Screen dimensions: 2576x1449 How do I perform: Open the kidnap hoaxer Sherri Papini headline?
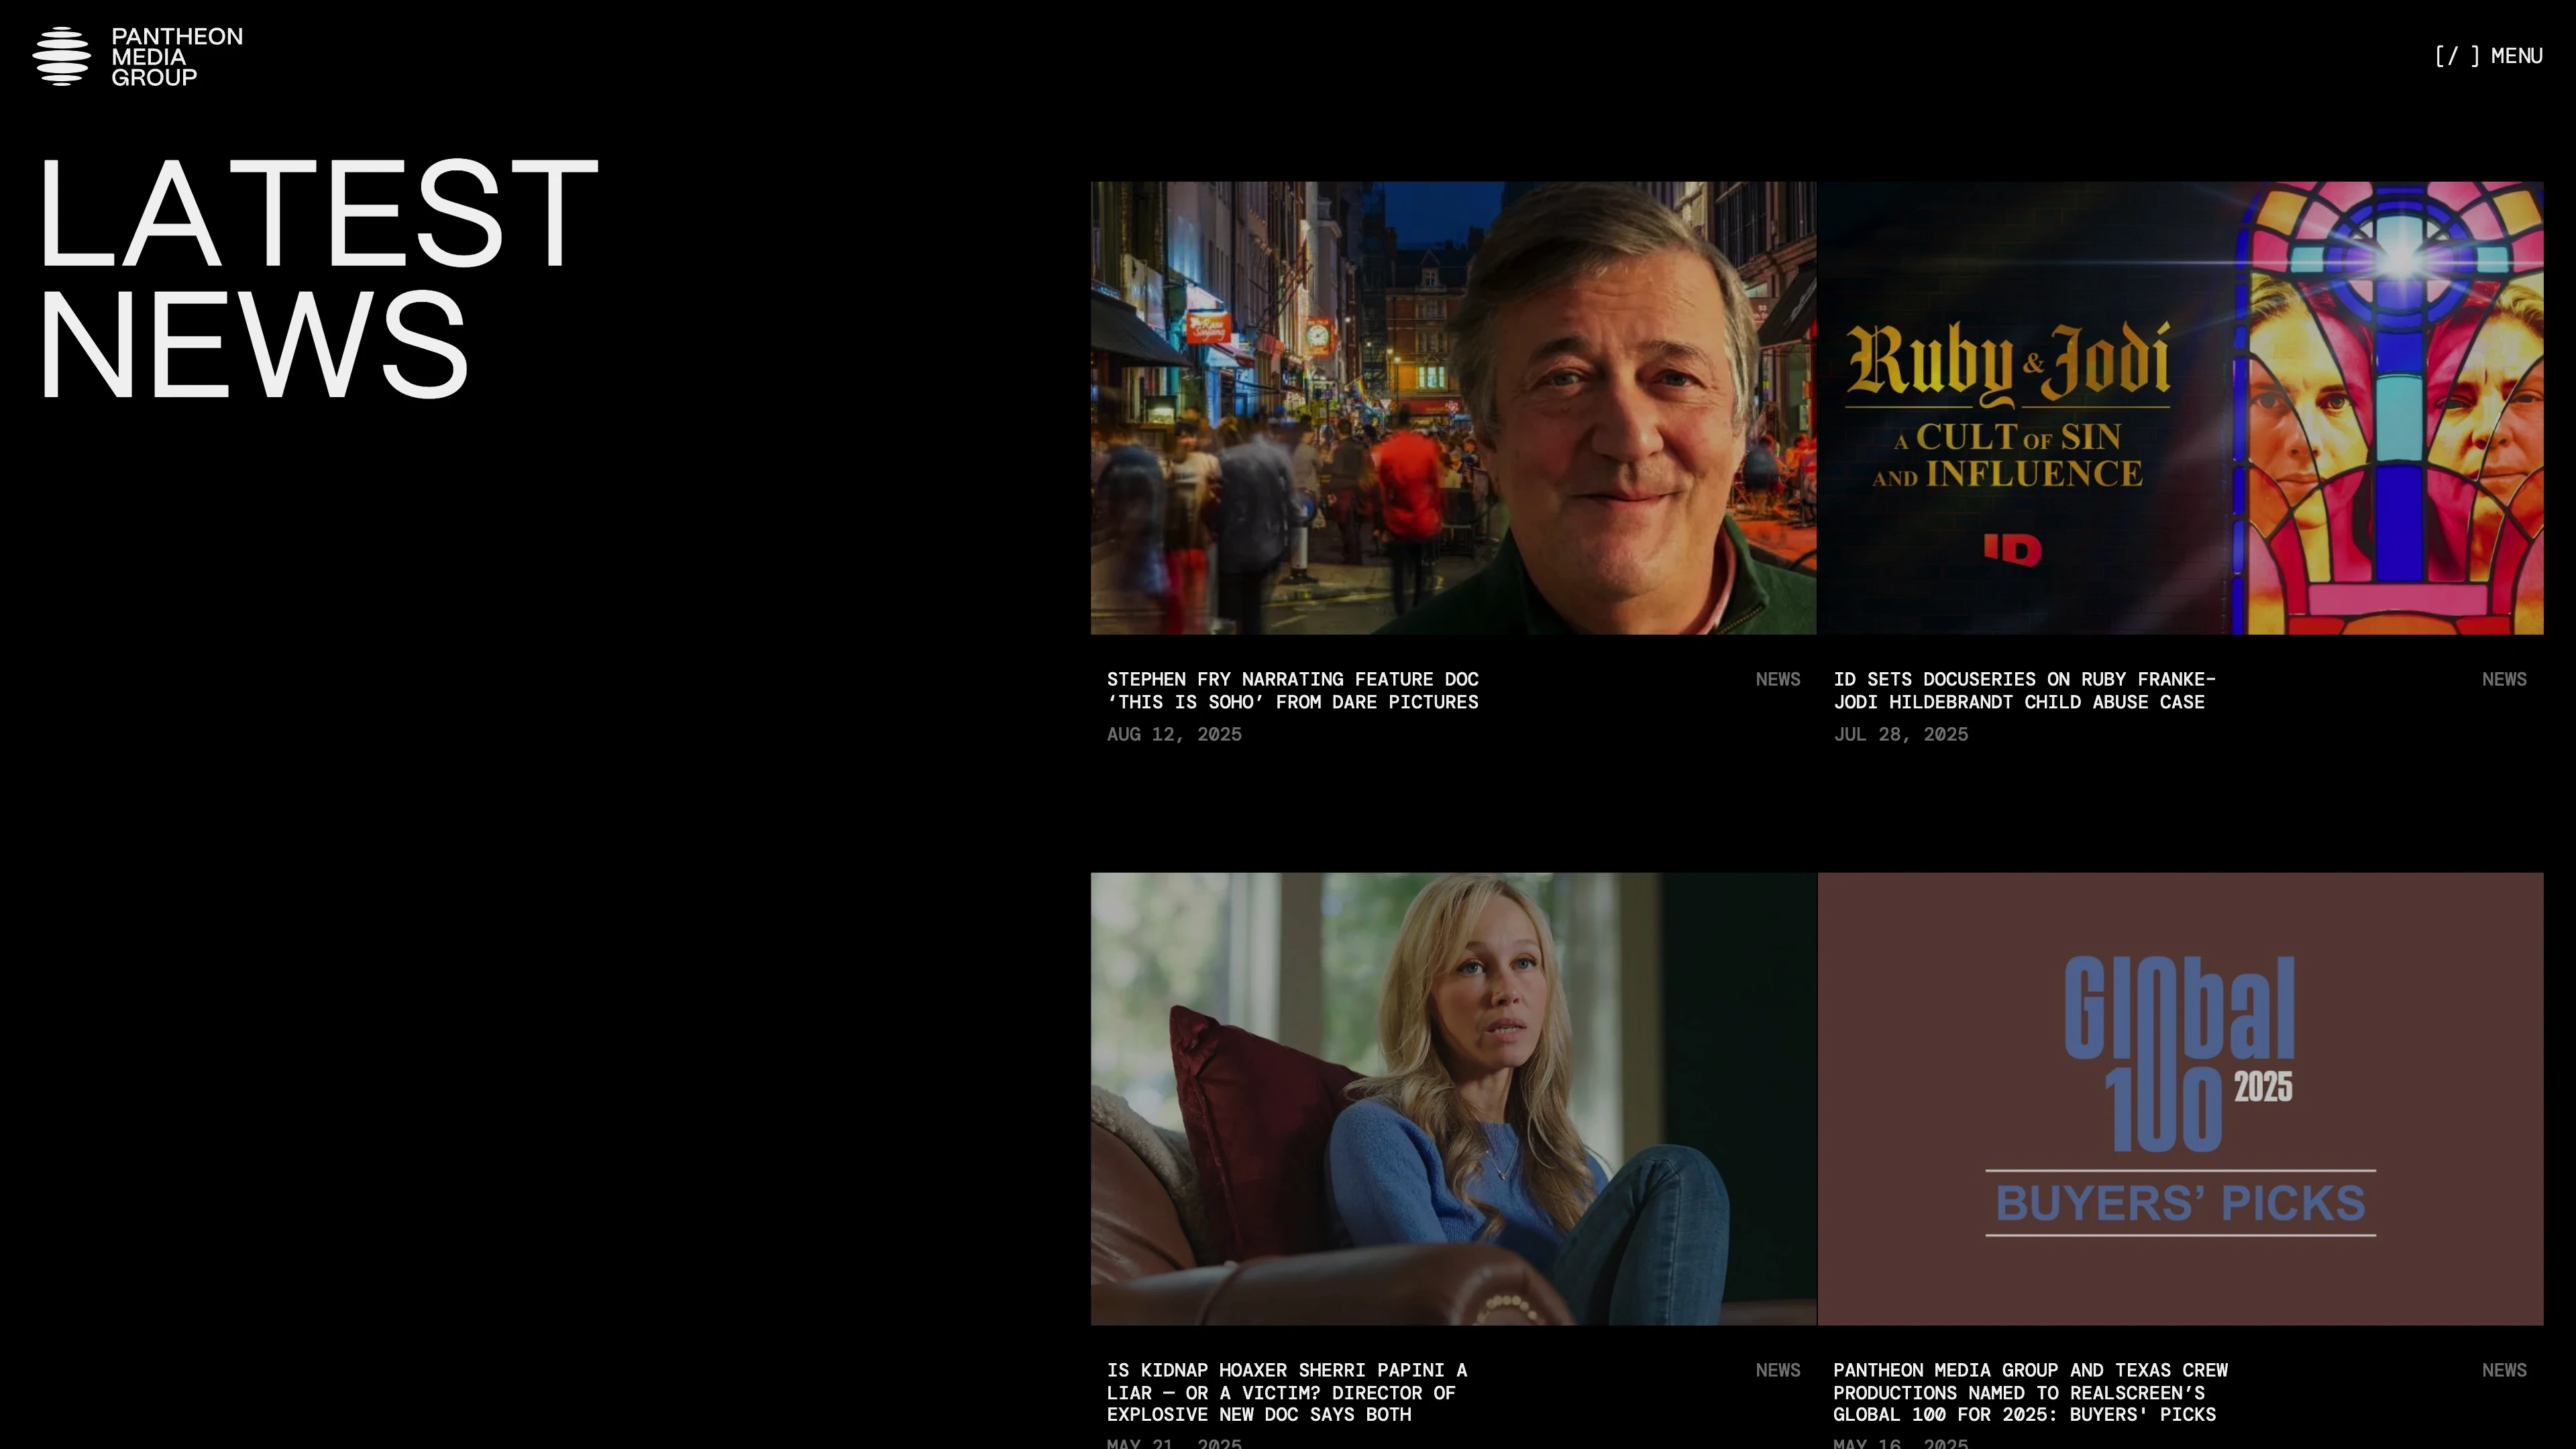pyautogui.click(x=1286, y=1391)
